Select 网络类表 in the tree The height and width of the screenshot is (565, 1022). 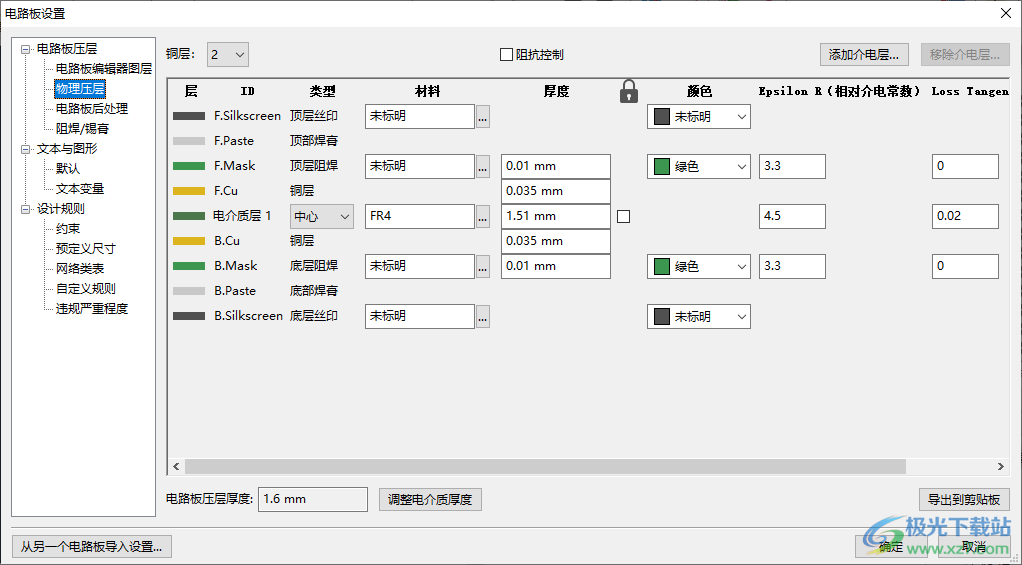80,269
